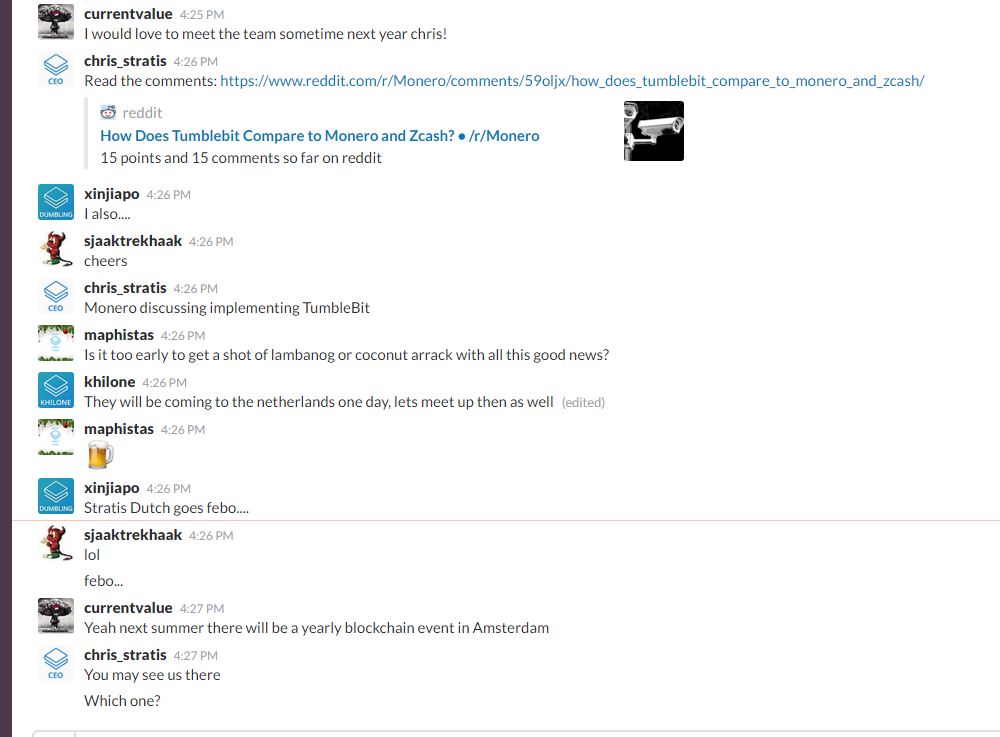The height and width of the screenshot is (737, 1000).
Task: Open khilone's blue Stratis avatar
Action: coord(55,390)
